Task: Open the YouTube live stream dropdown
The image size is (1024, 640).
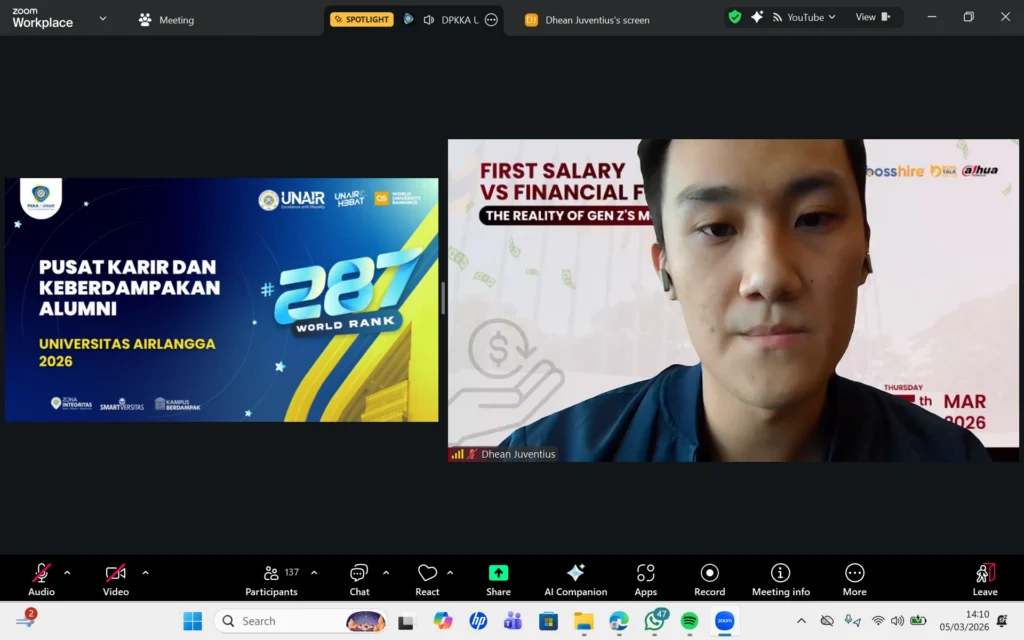Action: click(x=804, y=18)
